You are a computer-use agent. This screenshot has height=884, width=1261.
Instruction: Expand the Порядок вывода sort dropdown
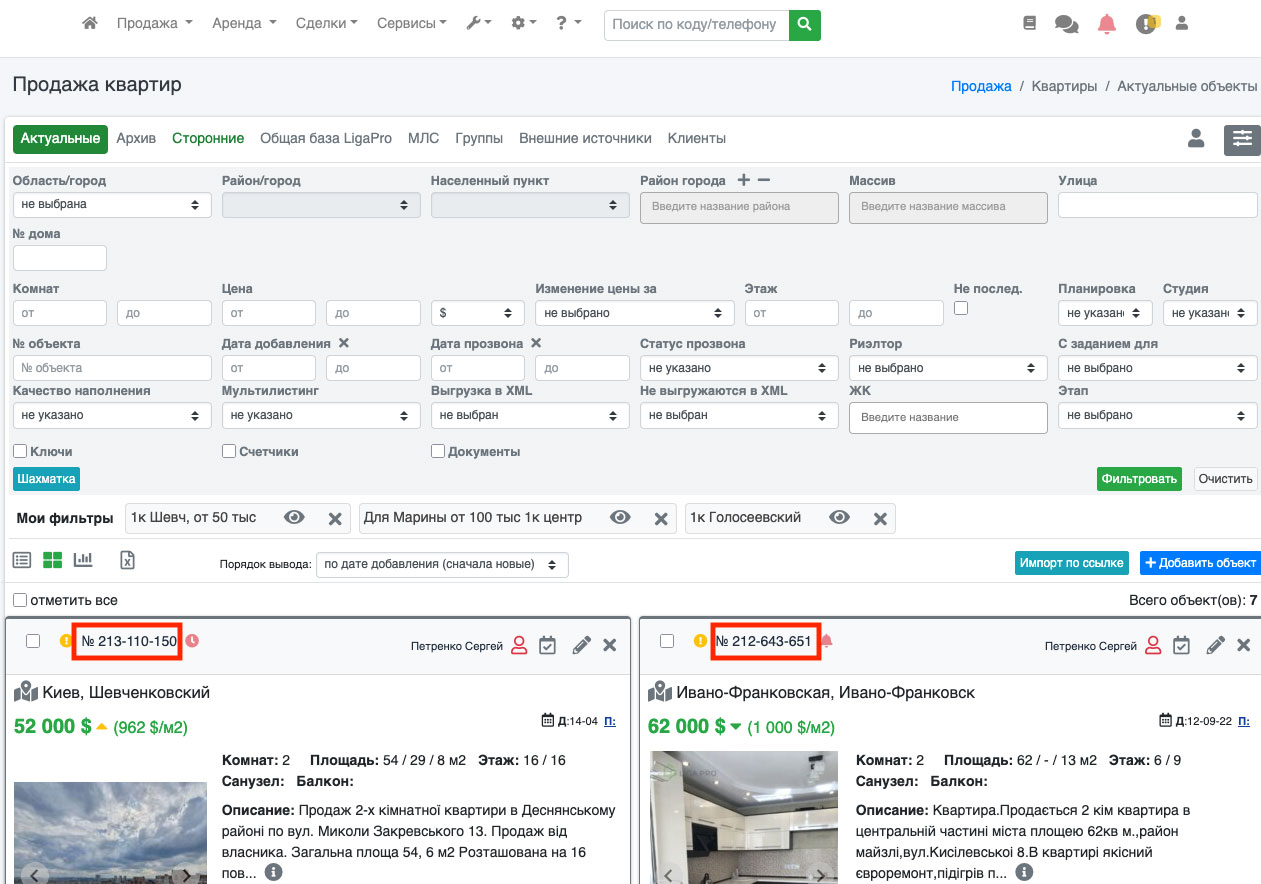(441, 565)
